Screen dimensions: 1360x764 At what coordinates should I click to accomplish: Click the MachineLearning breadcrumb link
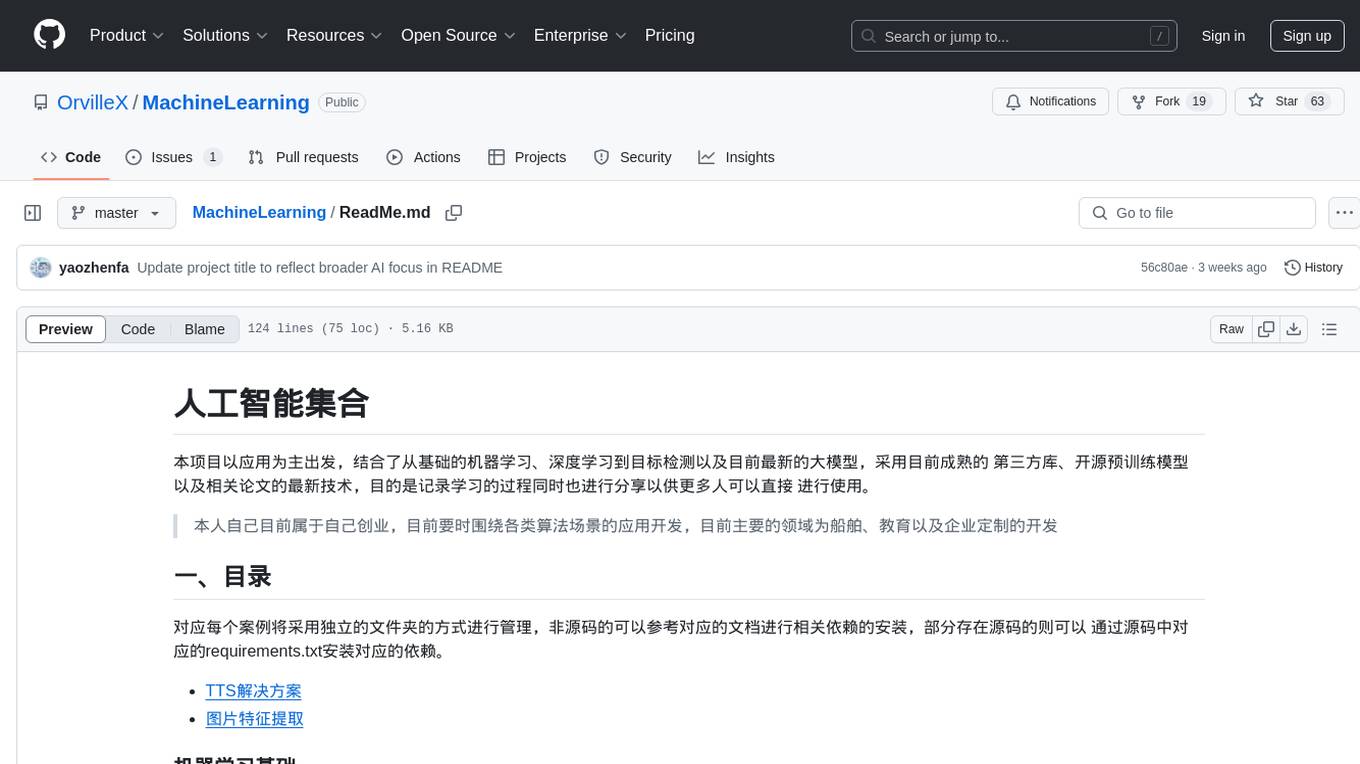pyautogui.click(x=259, y=212)
